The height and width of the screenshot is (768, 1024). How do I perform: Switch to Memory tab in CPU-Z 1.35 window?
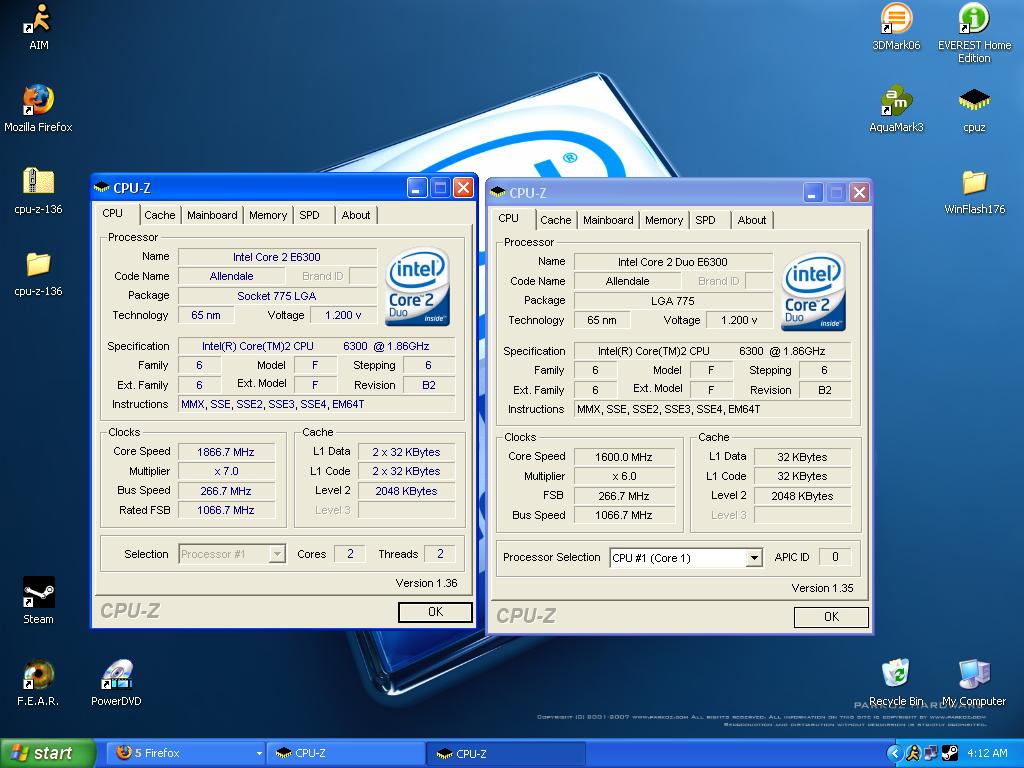point(664,220)
